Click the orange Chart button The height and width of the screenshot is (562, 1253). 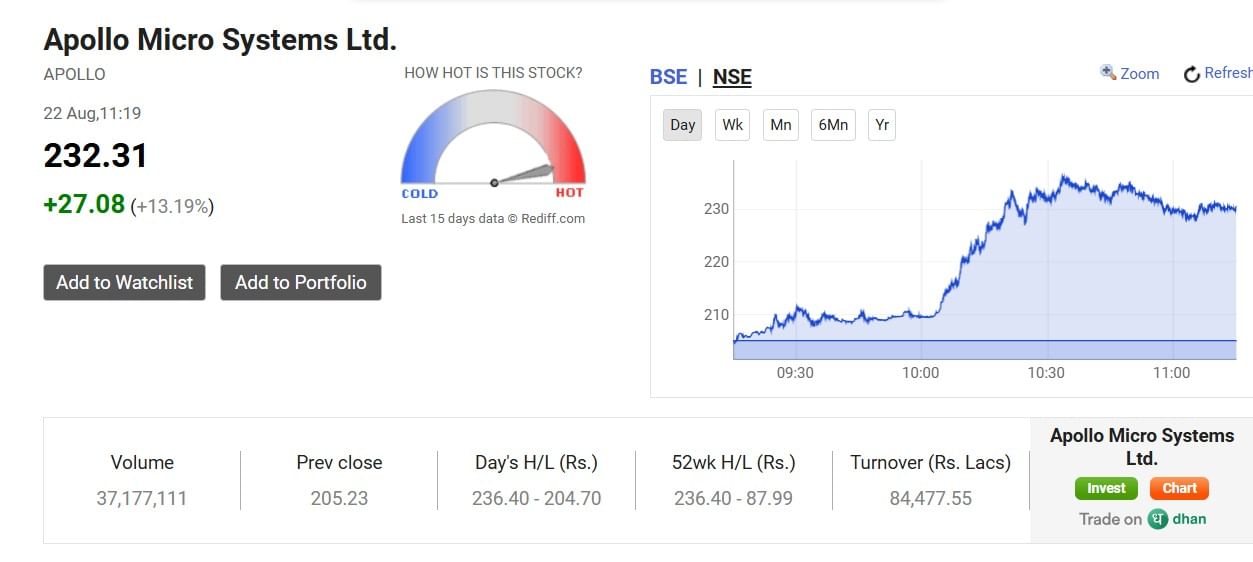point(1179,489)
